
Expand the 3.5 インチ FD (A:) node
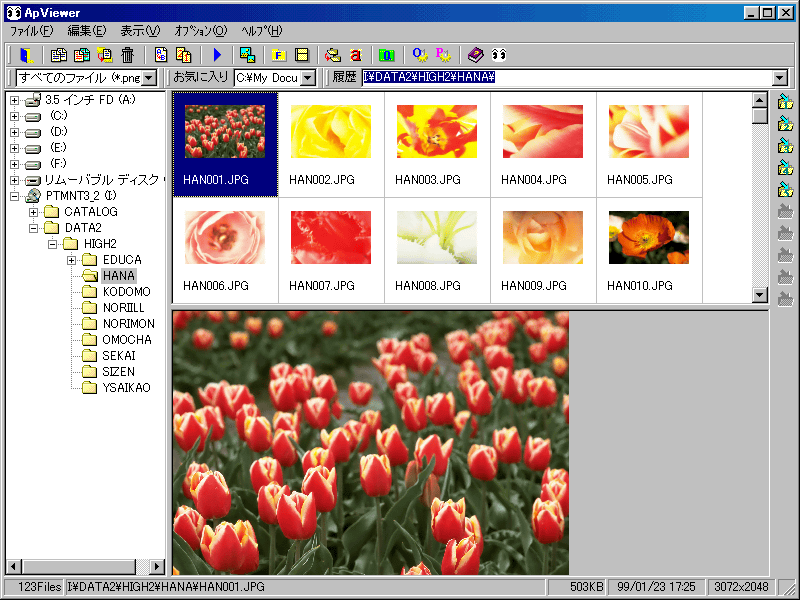[14, 100]
